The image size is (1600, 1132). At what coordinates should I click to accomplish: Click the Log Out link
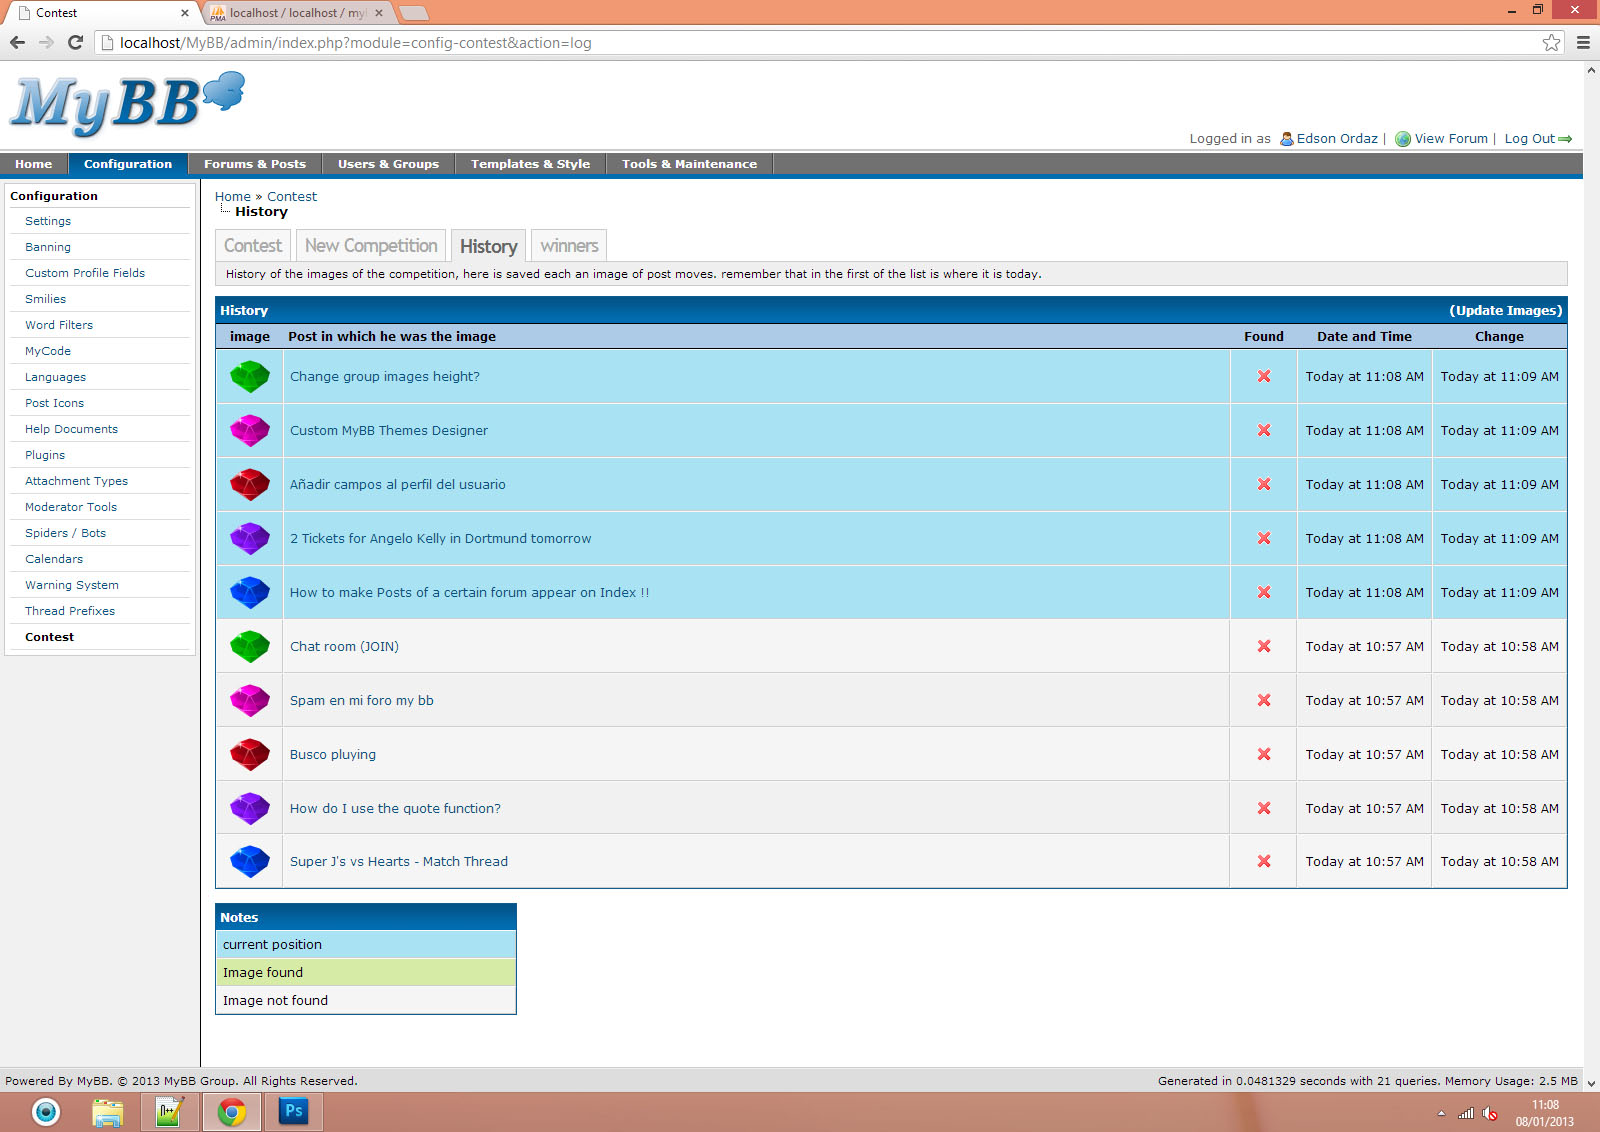point(1530,139)
